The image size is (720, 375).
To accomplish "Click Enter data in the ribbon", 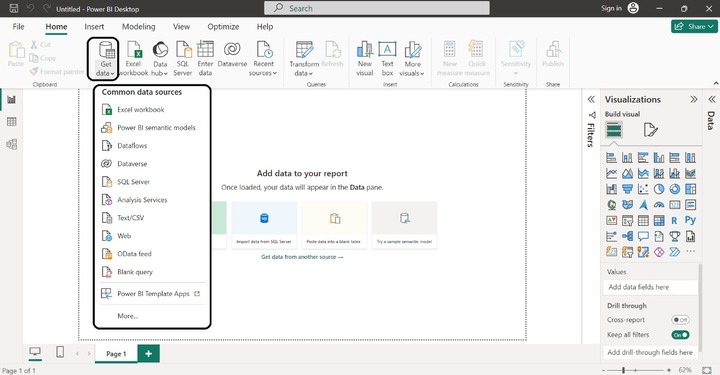I will [x=205, y=58].
